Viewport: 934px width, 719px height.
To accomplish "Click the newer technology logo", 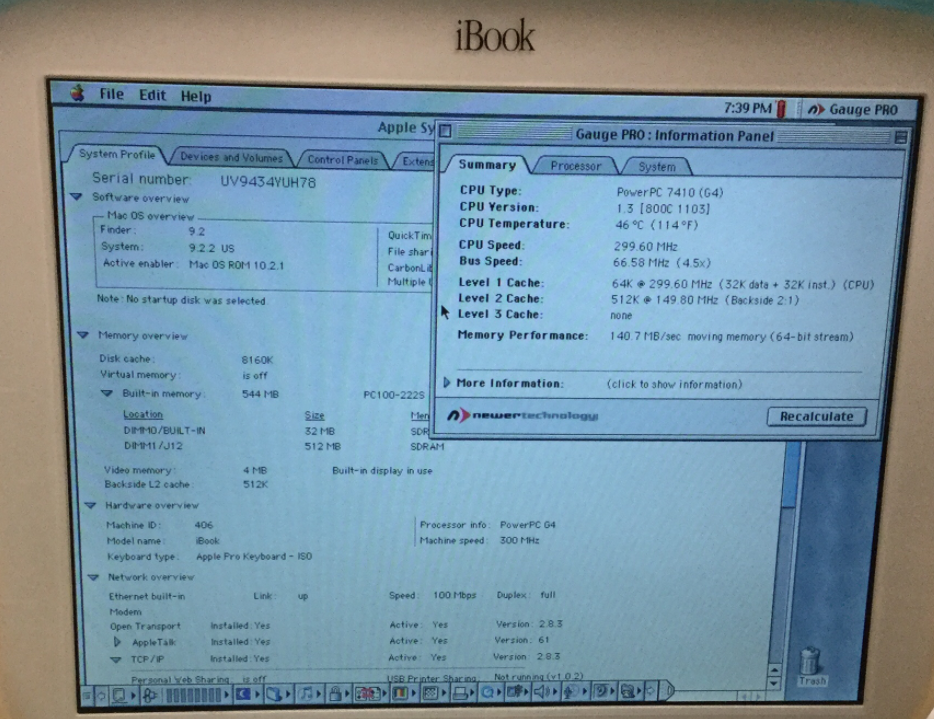I will click(523, 415).
